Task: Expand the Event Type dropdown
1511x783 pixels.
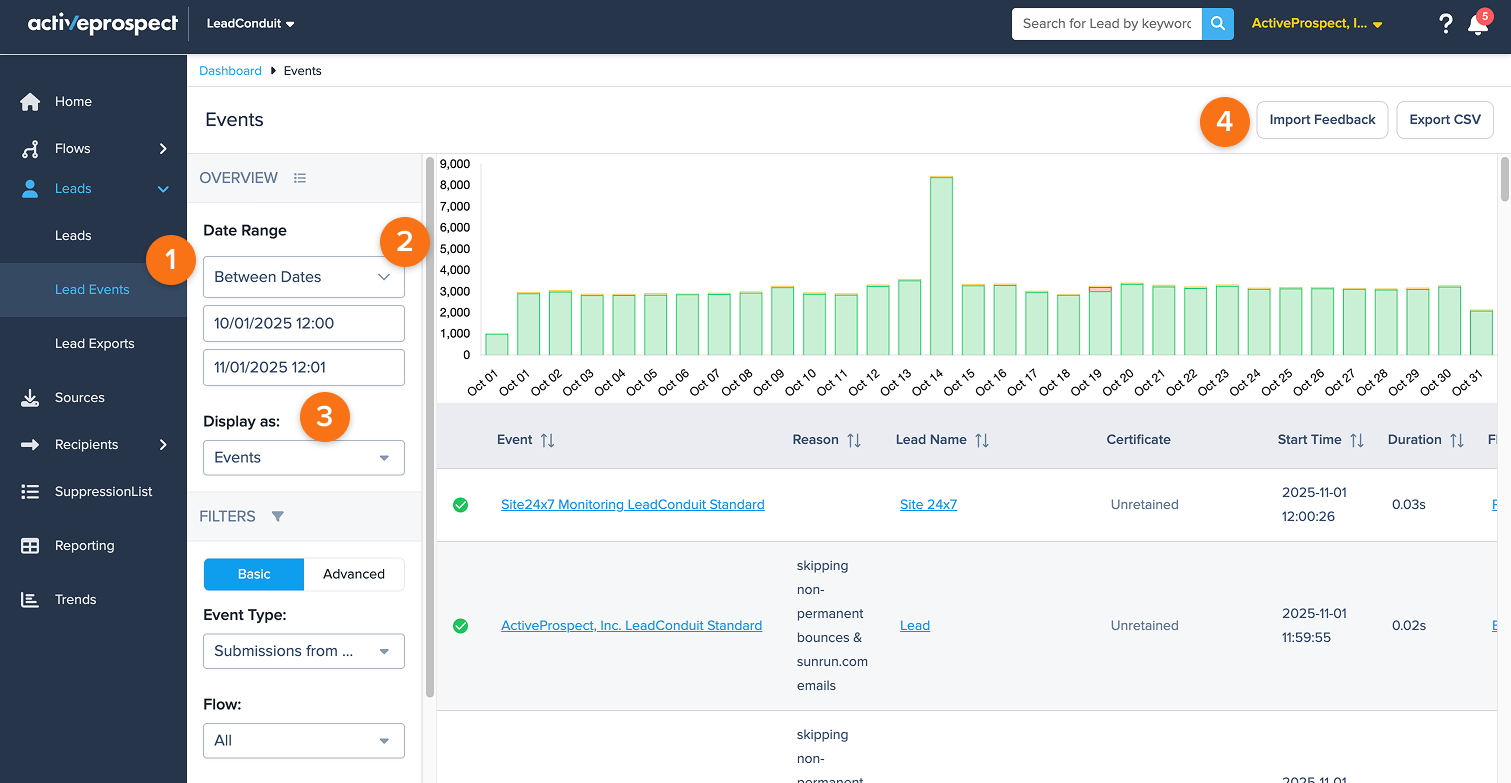Action: (x=304, y=651)
